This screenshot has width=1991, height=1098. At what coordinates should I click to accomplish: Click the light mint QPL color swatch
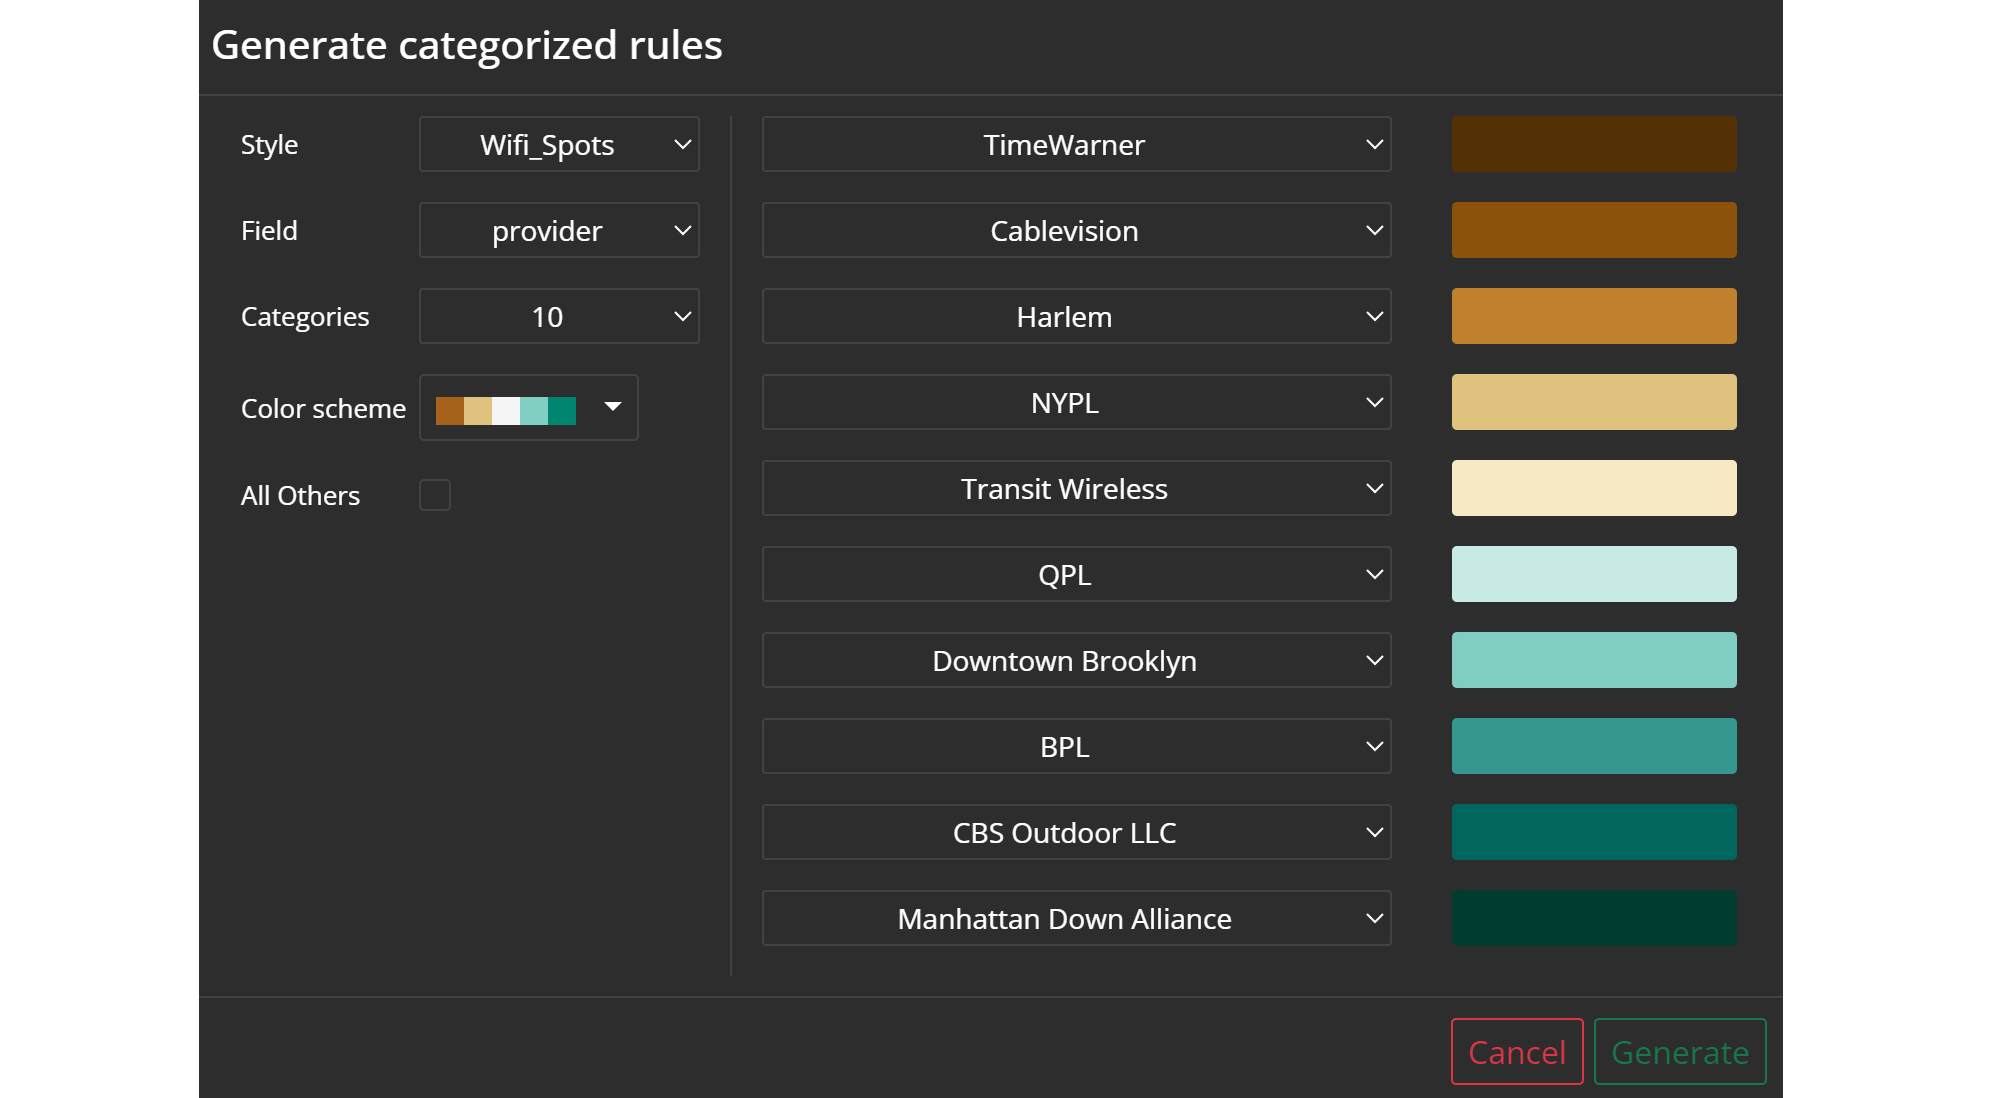(x=1593, y=575)
